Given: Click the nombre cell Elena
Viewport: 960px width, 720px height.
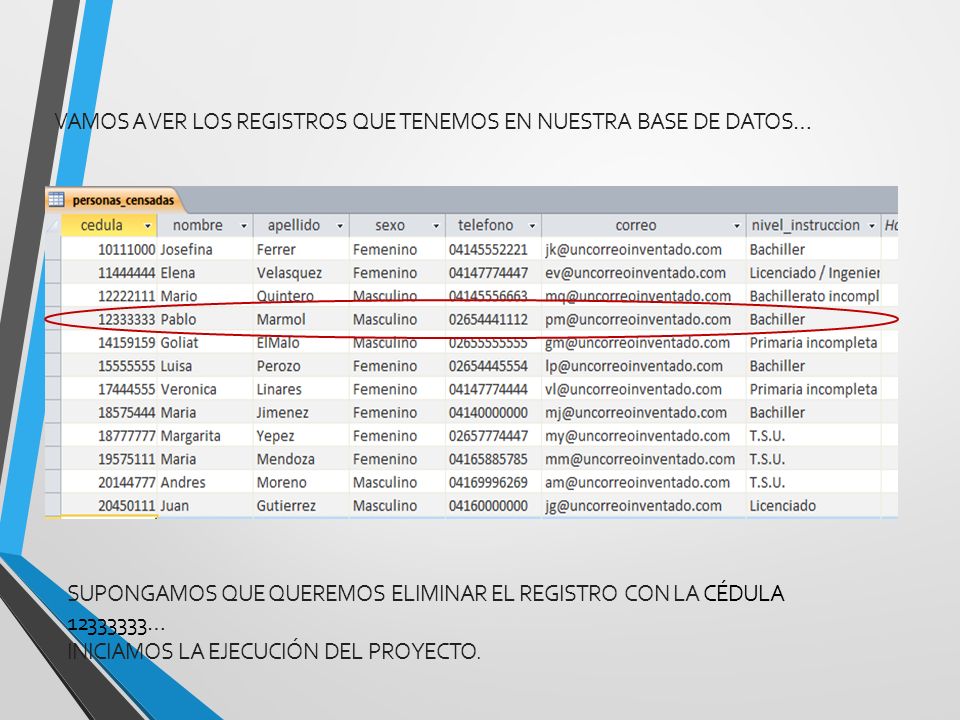Looking at the screenshot, I should [x=205, y=272].
